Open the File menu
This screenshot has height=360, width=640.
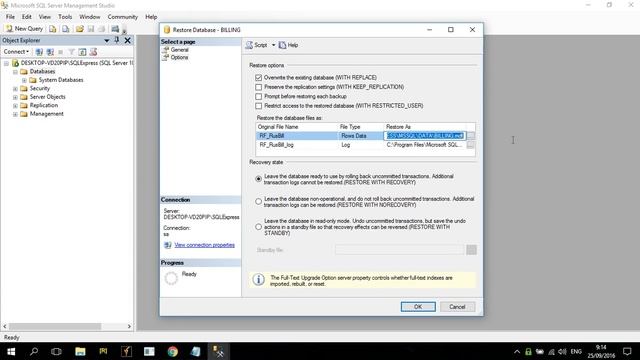click(10, 17)
